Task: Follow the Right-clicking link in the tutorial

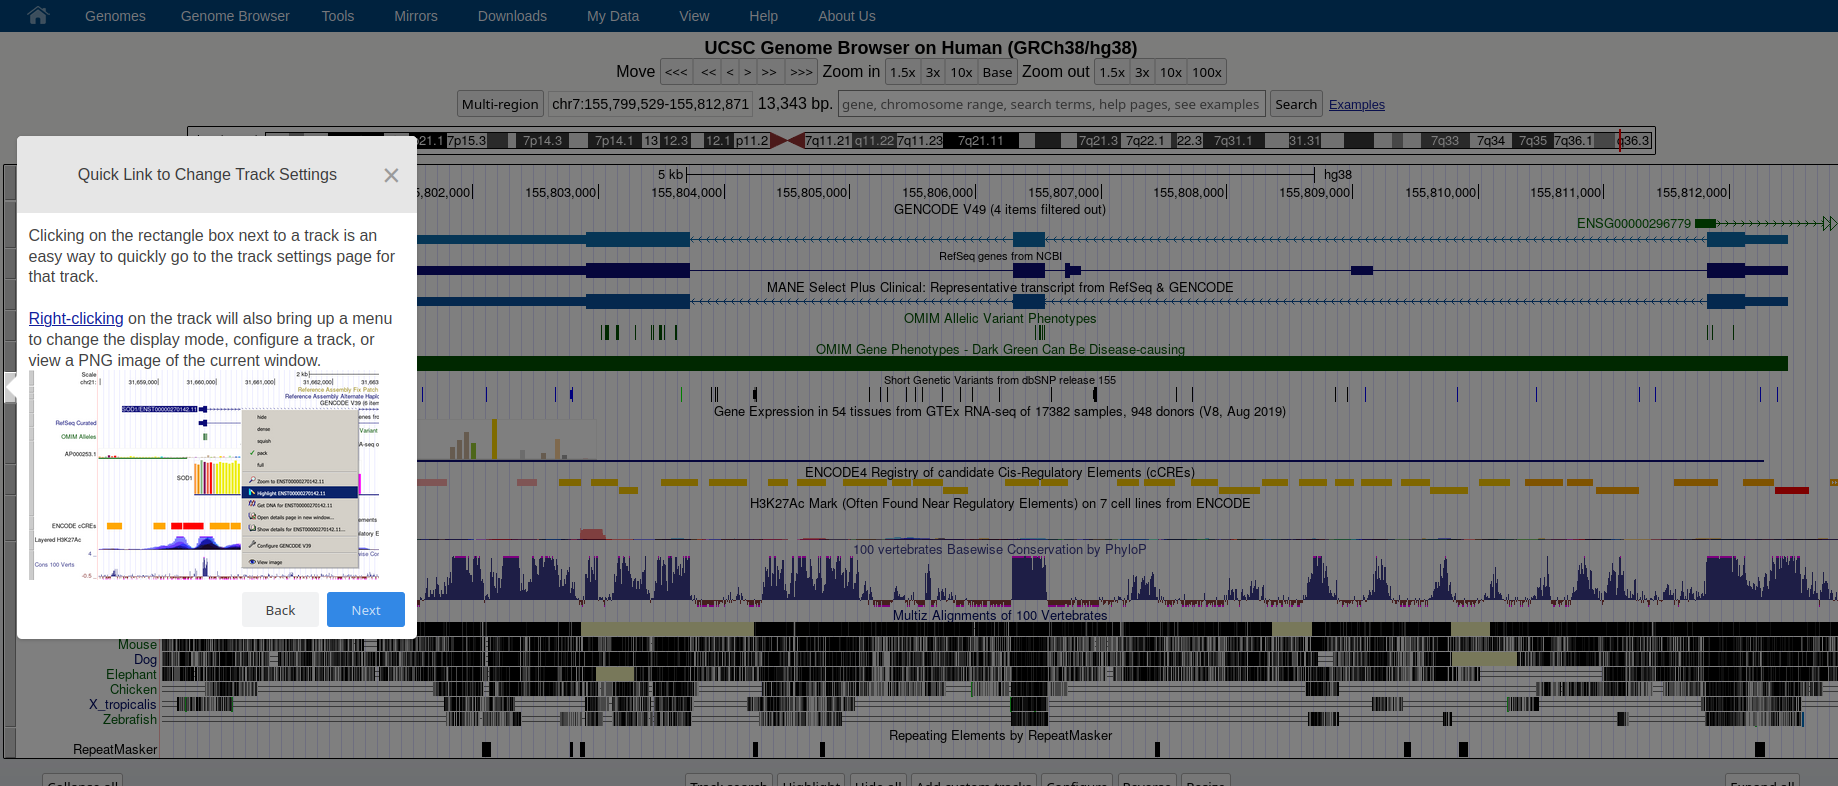Action: coord(76,318)
